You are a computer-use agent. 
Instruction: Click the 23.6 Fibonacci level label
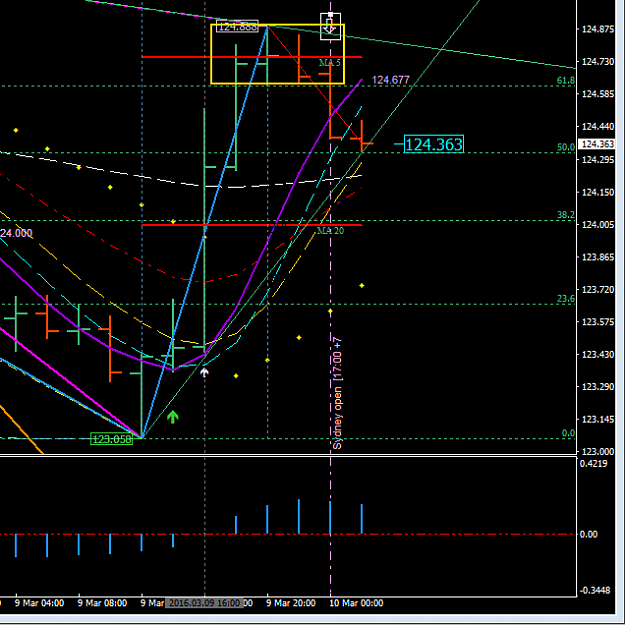click(x=566, y=299)
